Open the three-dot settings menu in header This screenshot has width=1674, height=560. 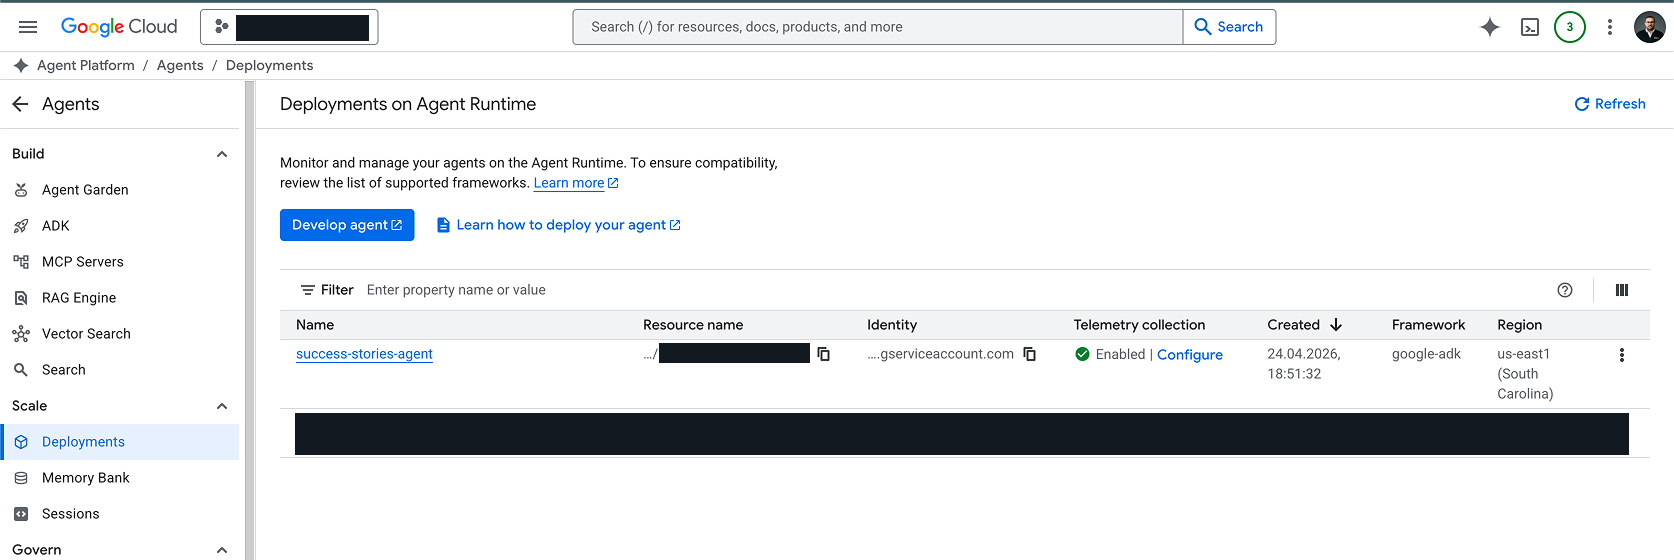(1610, 27)
